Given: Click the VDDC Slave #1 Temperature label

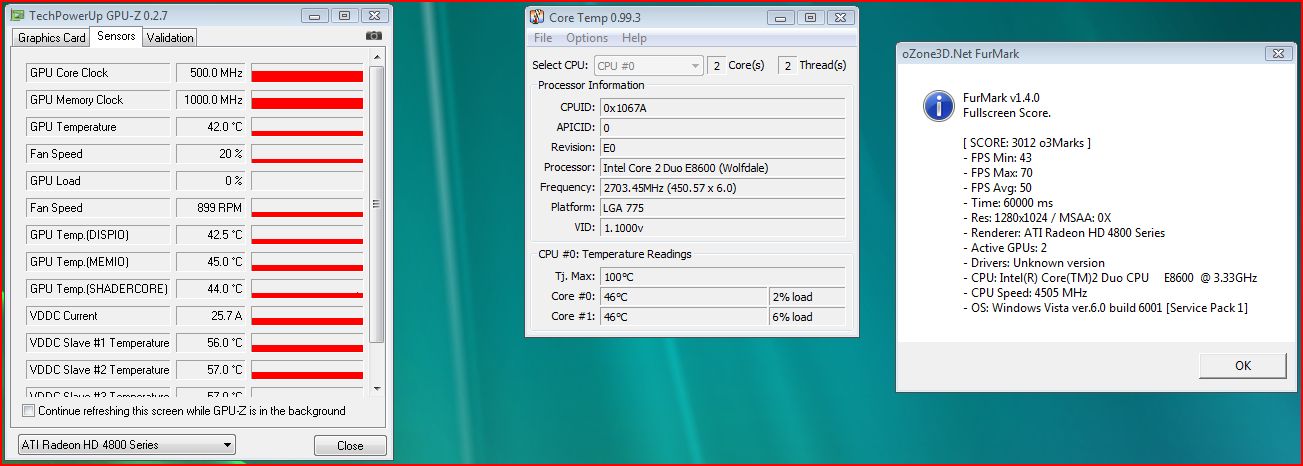Looking at the screenshot, I should [x=99, y=343].
